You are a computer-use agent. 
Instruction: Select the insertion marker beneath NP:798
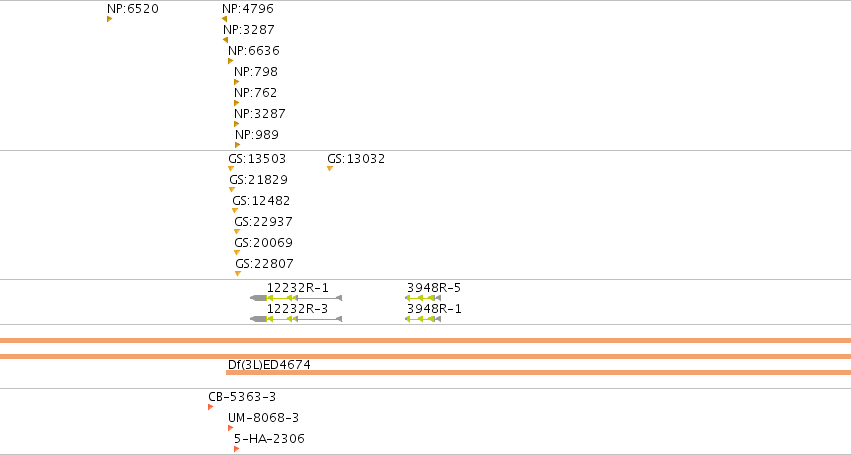pyautogui.click(x=237, y=82)
